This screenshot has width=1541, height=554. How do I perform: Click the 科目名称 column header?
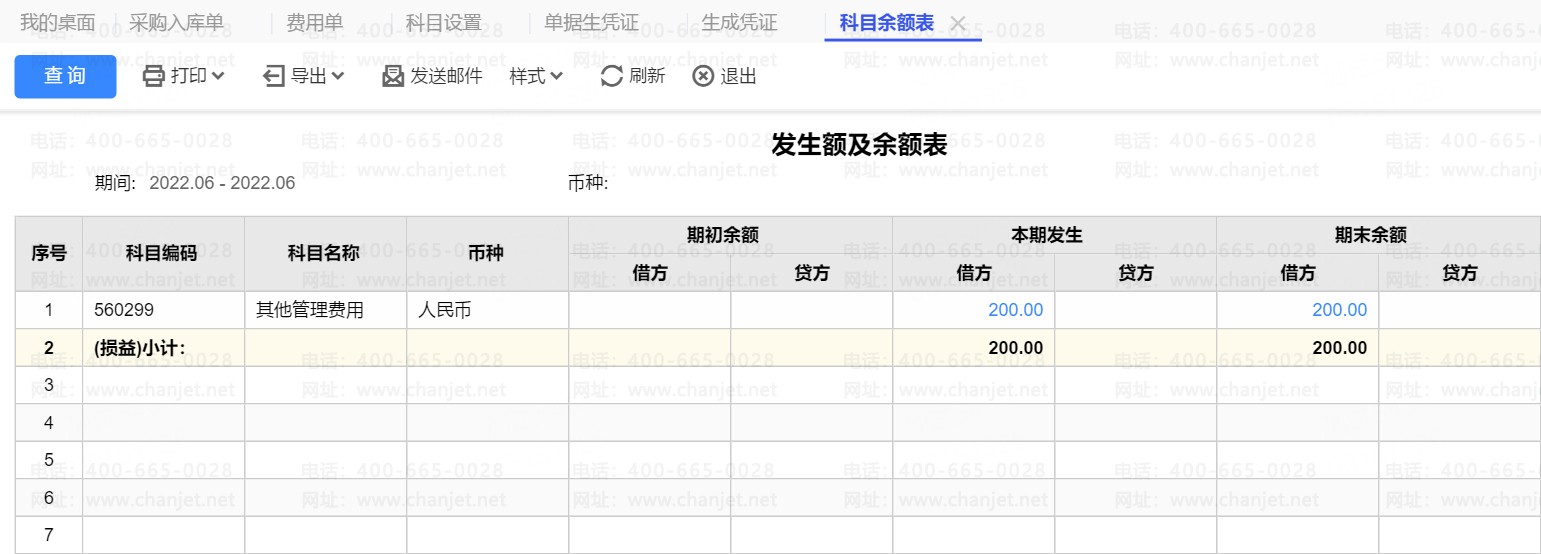coord(324,253)
